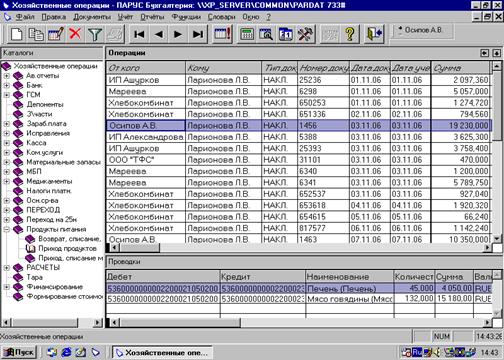Collapse the Продукты питания catalog node
Image resolution: width=504 pixels, height=360 pixels.
(6, 230)
